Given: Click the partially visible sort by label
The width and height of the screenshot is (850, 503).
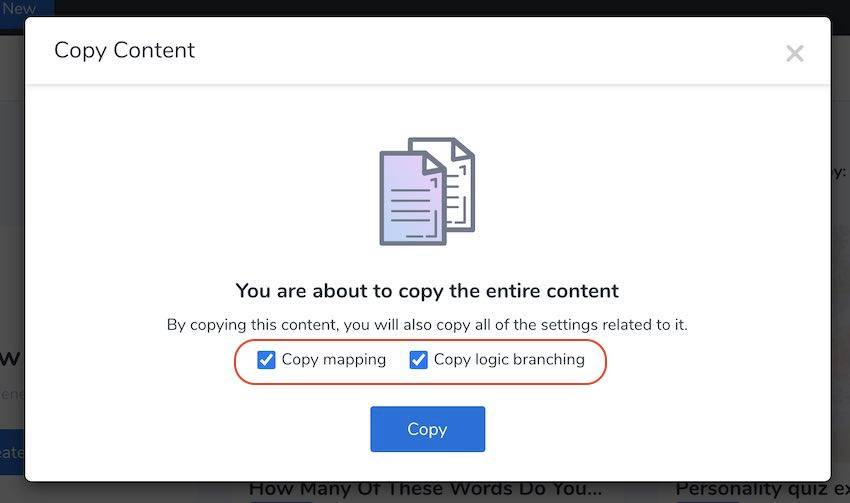Looking at the screenshot, I should 838,172.
